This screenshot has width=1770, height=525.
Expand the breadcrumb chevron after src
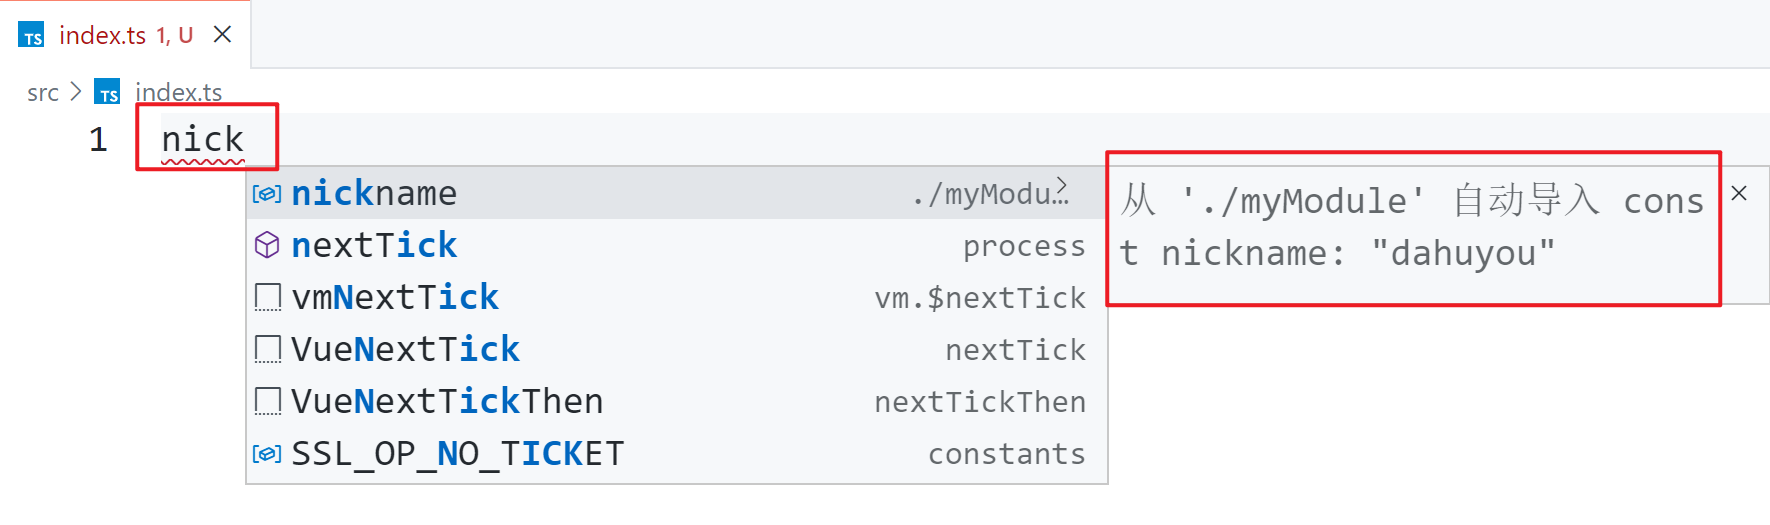pyautogui.click(x=76, y=92)
